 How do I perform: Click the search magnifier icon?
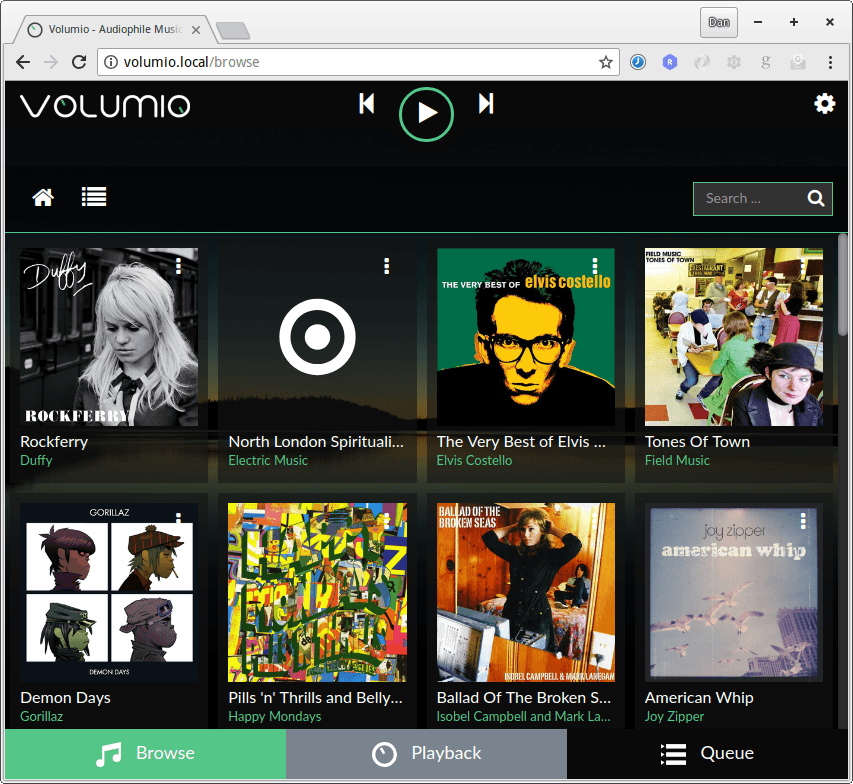816,198
